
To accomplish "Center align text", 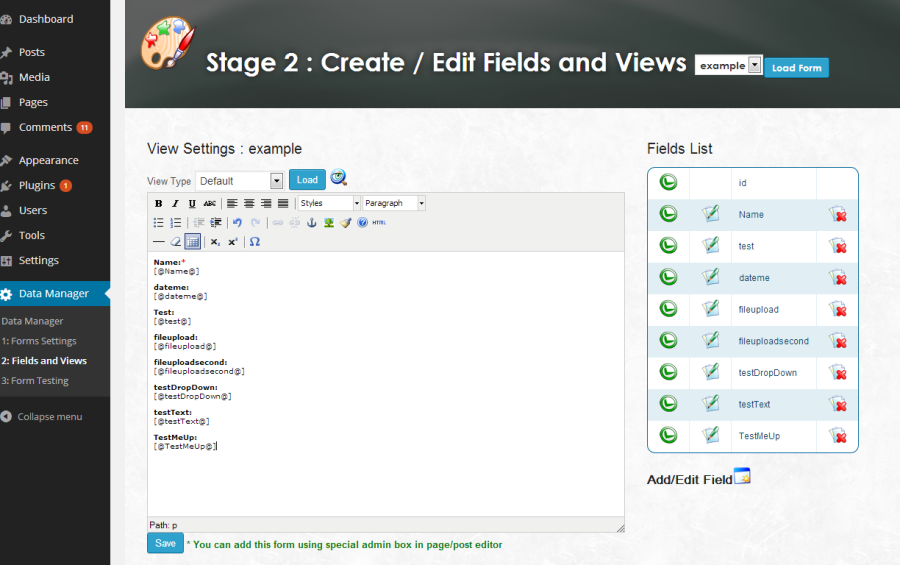I will click(249, 203).
